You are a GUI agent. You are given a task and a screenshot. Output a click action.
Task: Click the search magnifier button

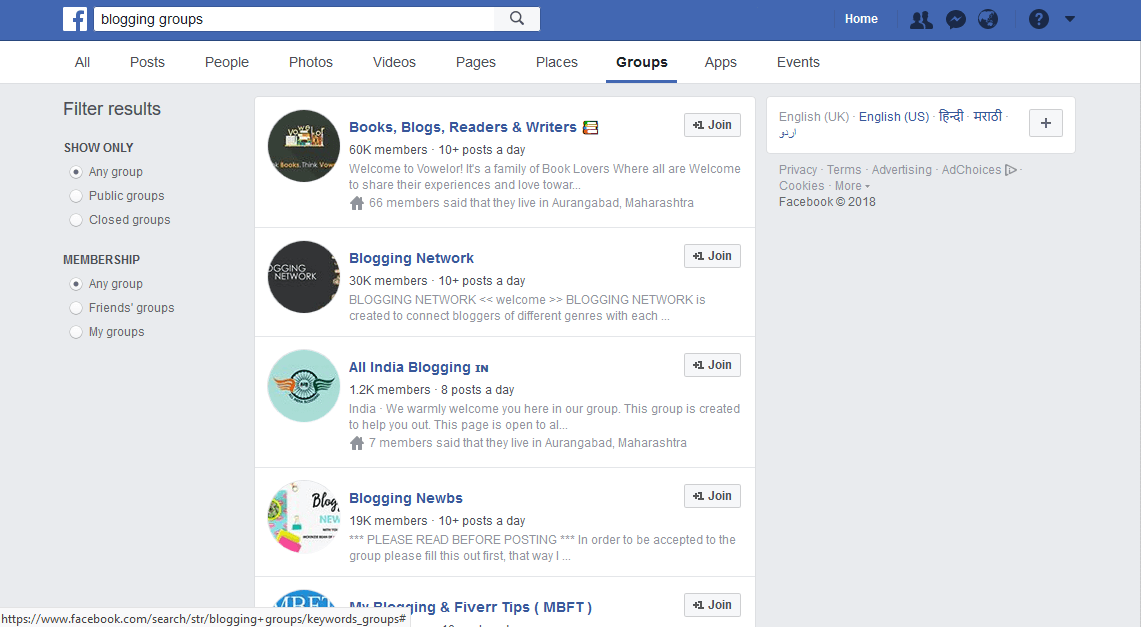pos(517,19)
